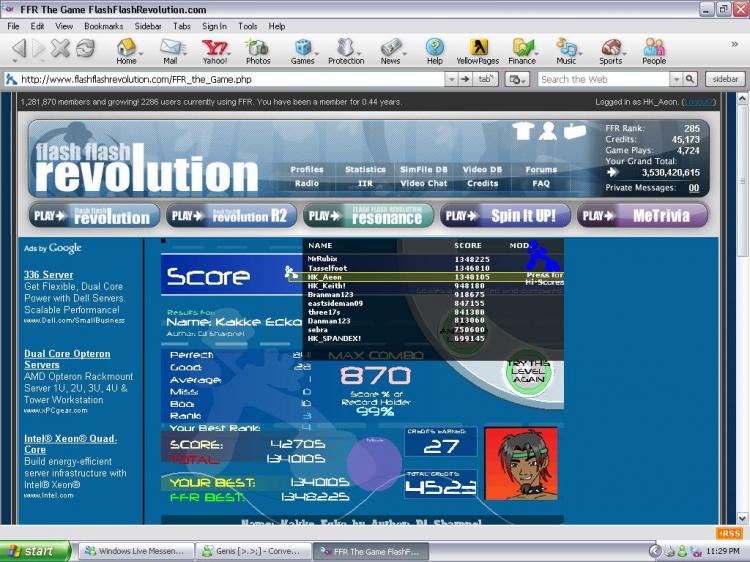Open the Edit menu
This screenshot has height=562, width=750.
[37, 26]
